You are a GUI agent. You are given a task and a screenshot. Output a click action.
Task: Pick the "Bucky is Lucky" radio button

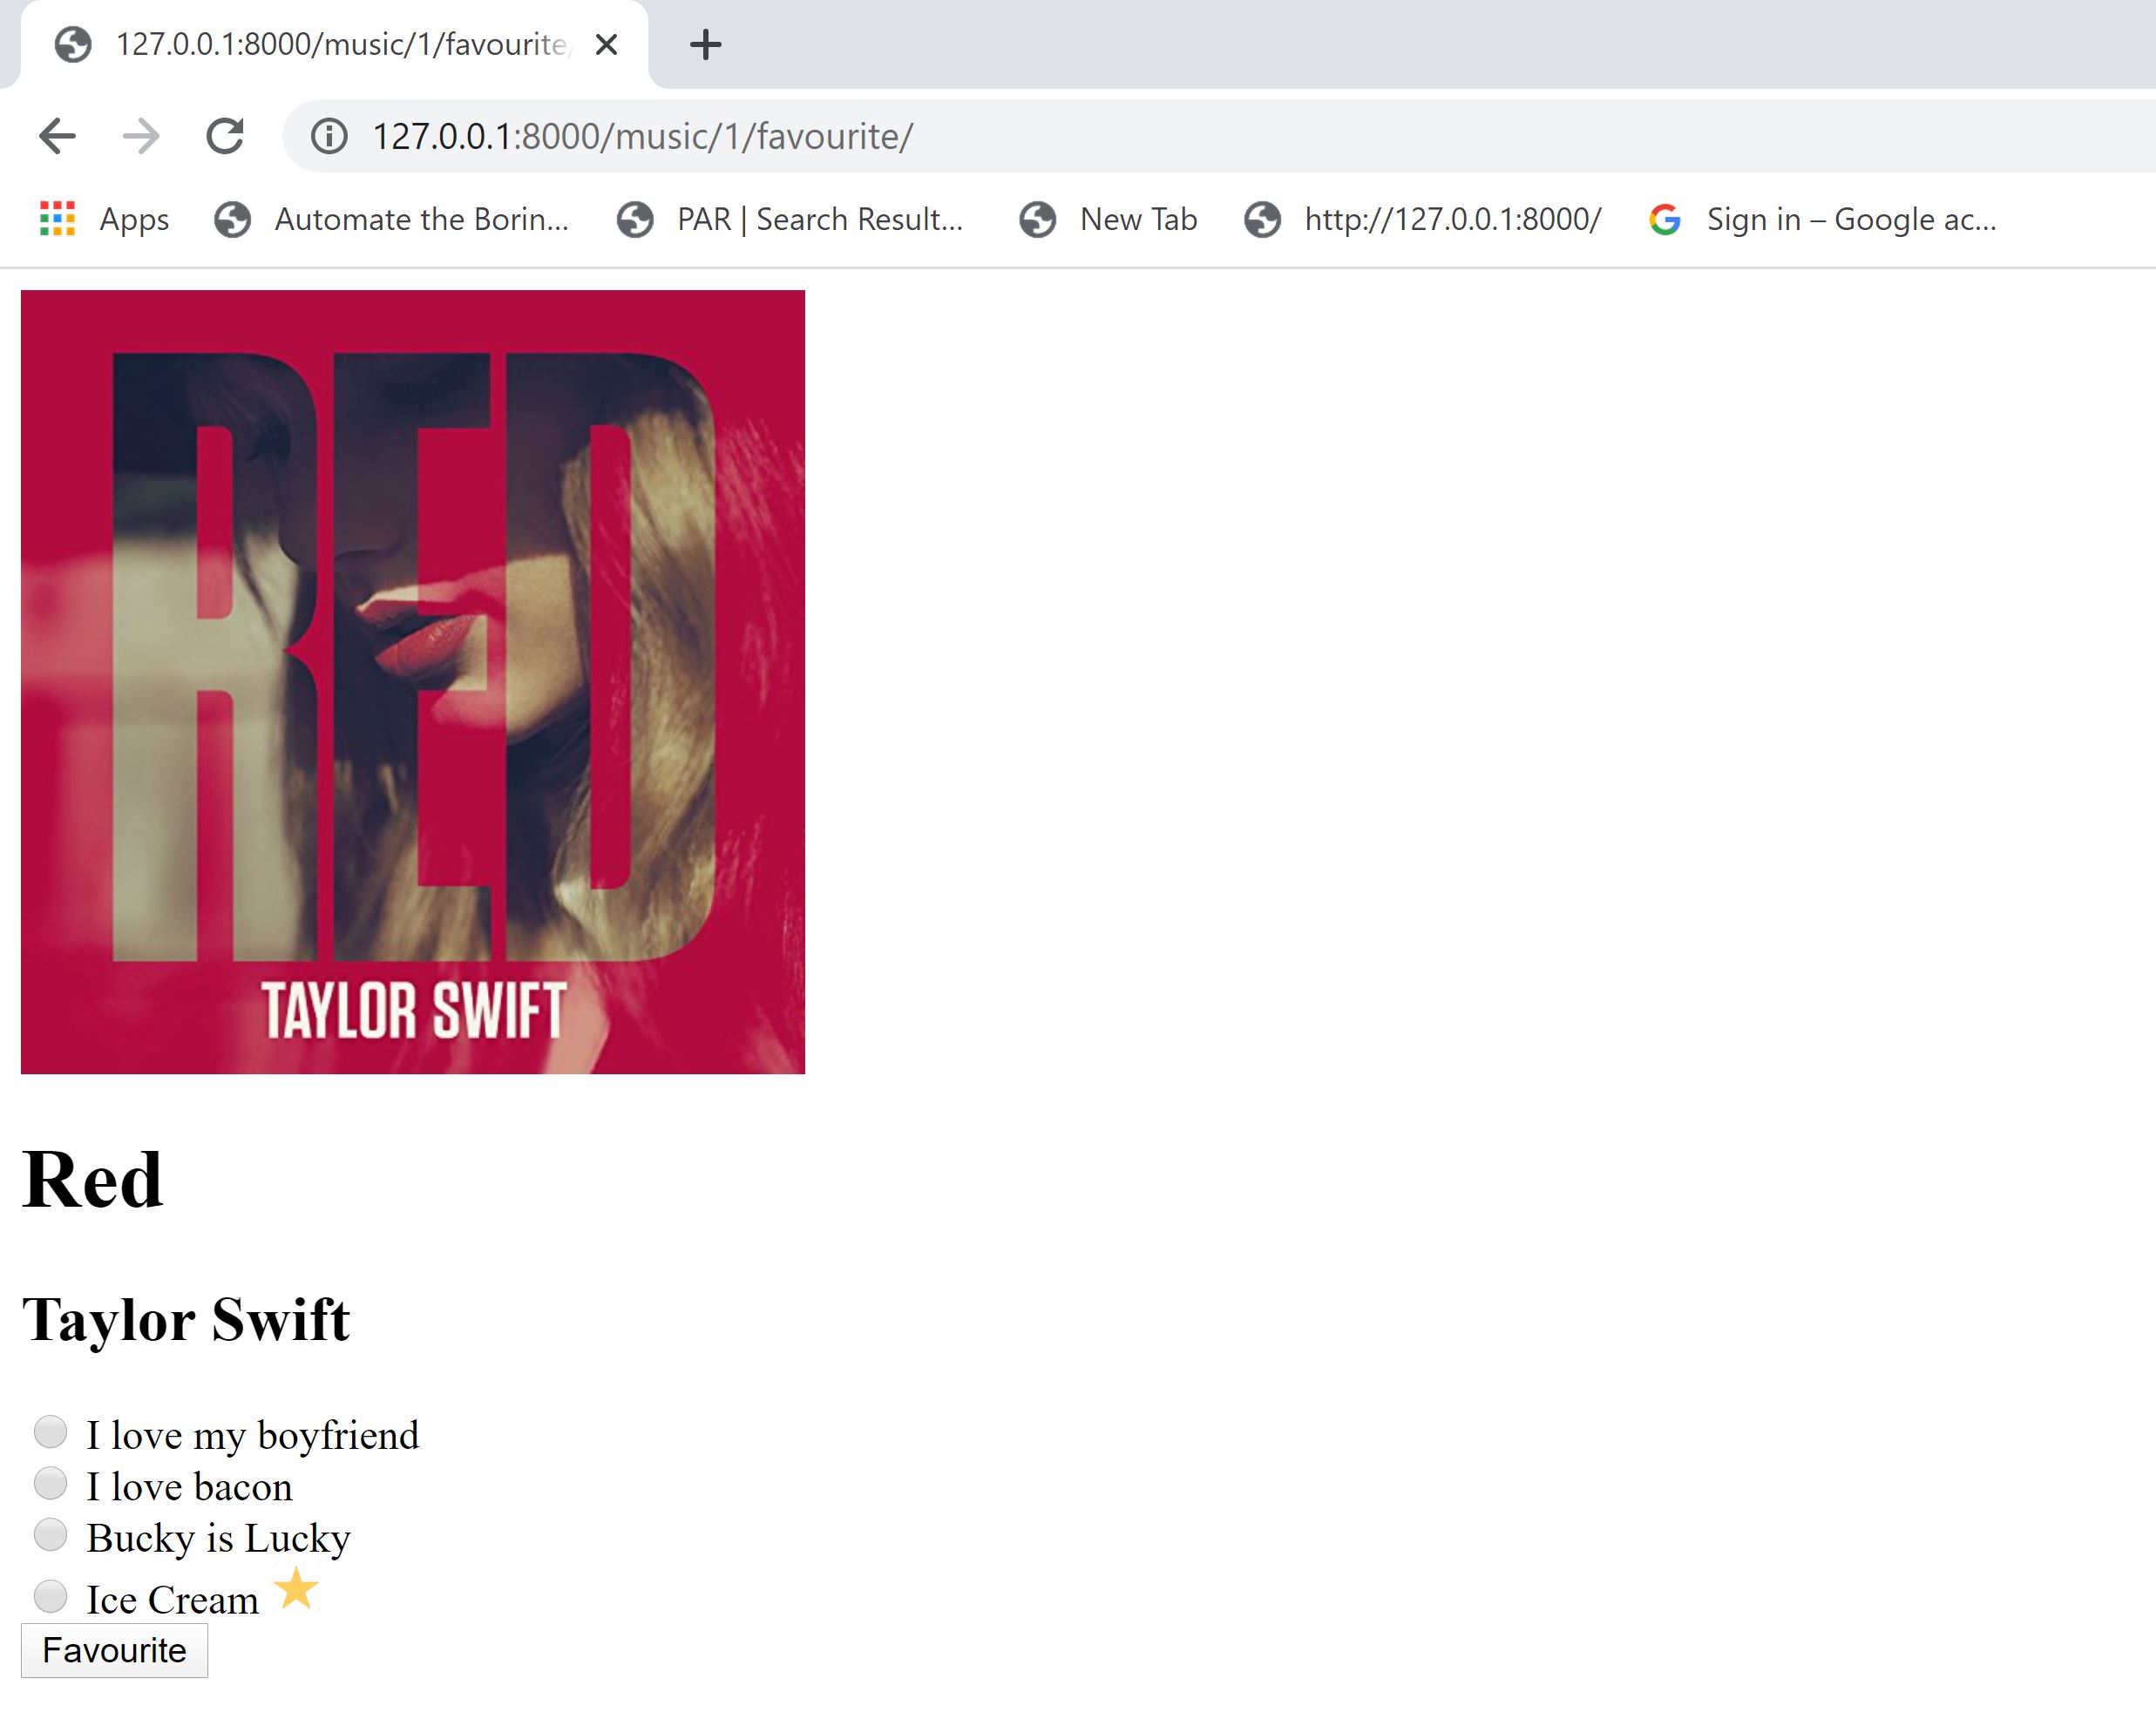[x=50, y=1534]
